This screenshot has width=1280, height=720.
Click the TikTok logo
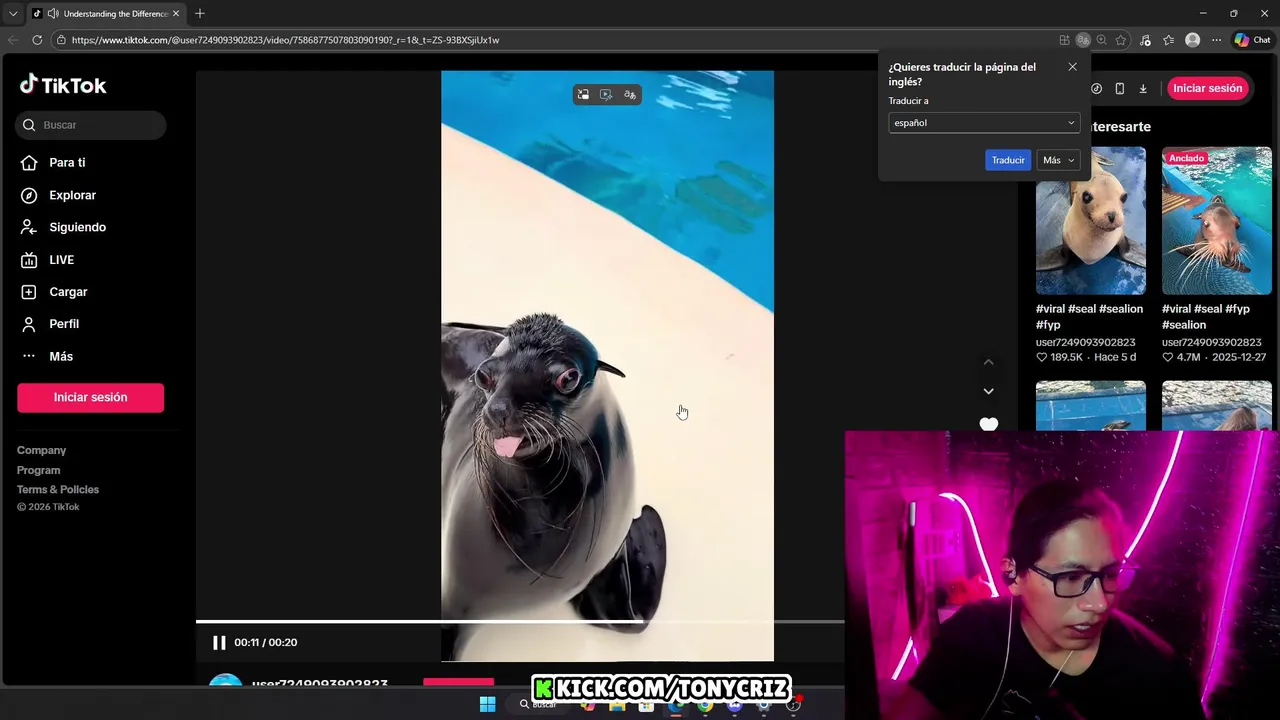pyautogui.click(x=63, y=85)
